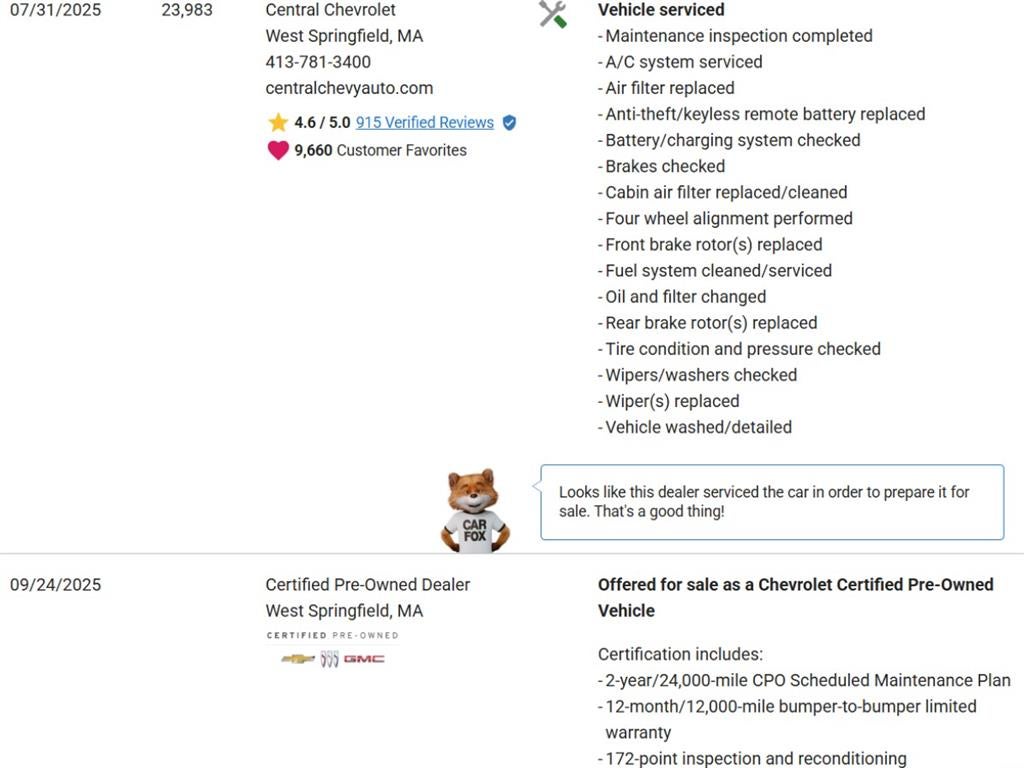Visit the centralchevyauto.com website
The width and height of the screenshot is (1024, 768).
pyautogui.click(x=349, y=88)
